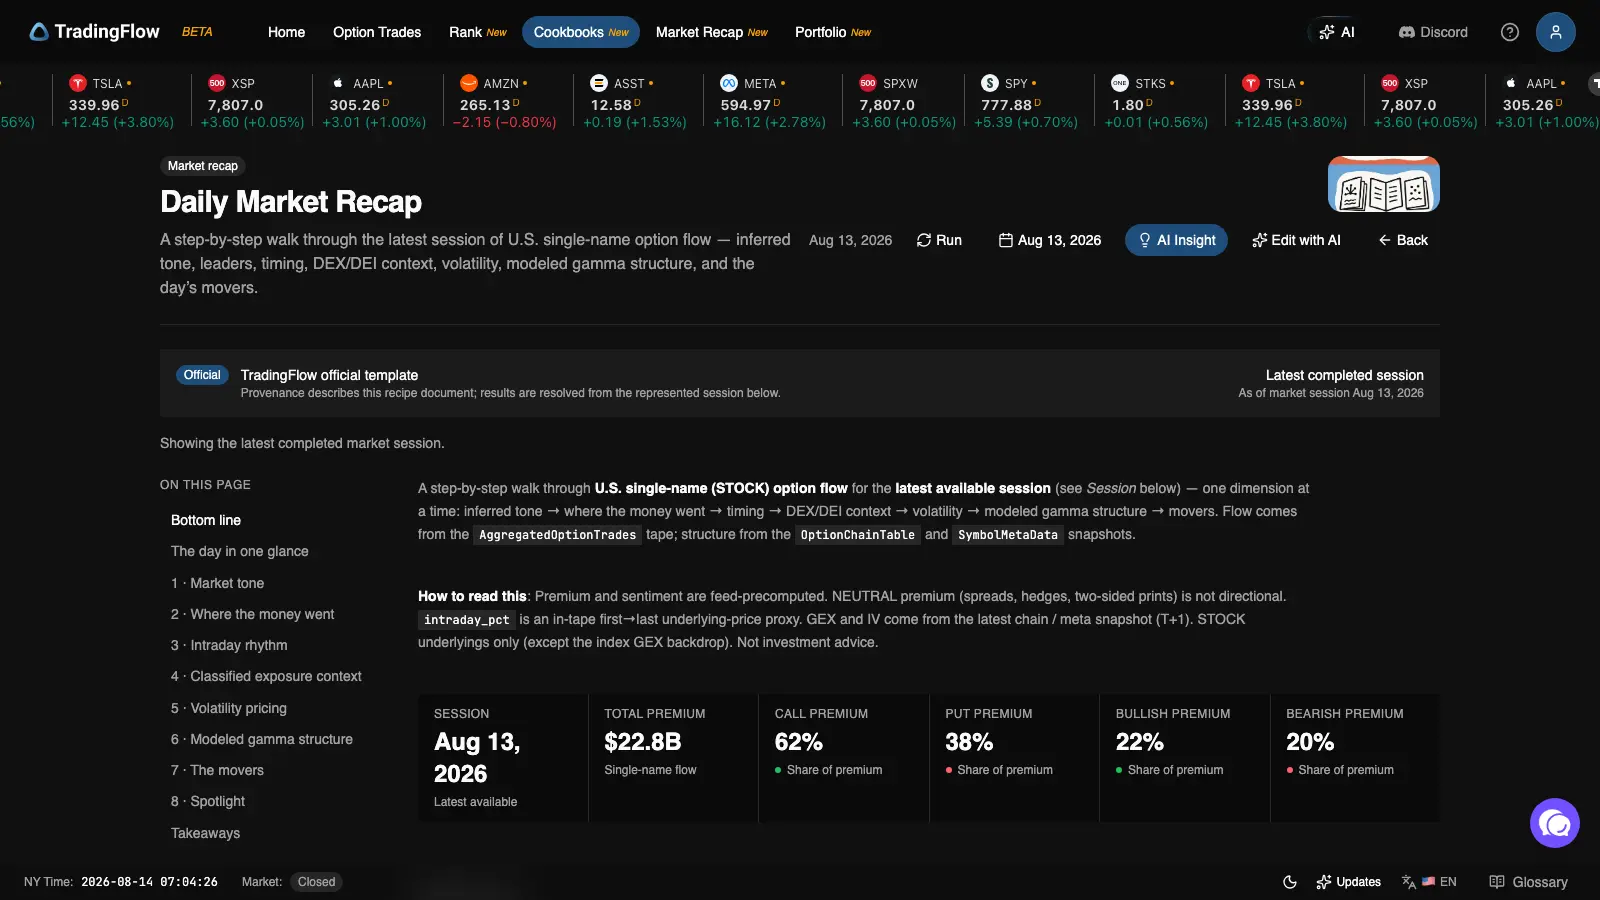Click the CALL PREMIUM 62% card
This screenshot has height=900, width=1600.
[x=844, y=758]
